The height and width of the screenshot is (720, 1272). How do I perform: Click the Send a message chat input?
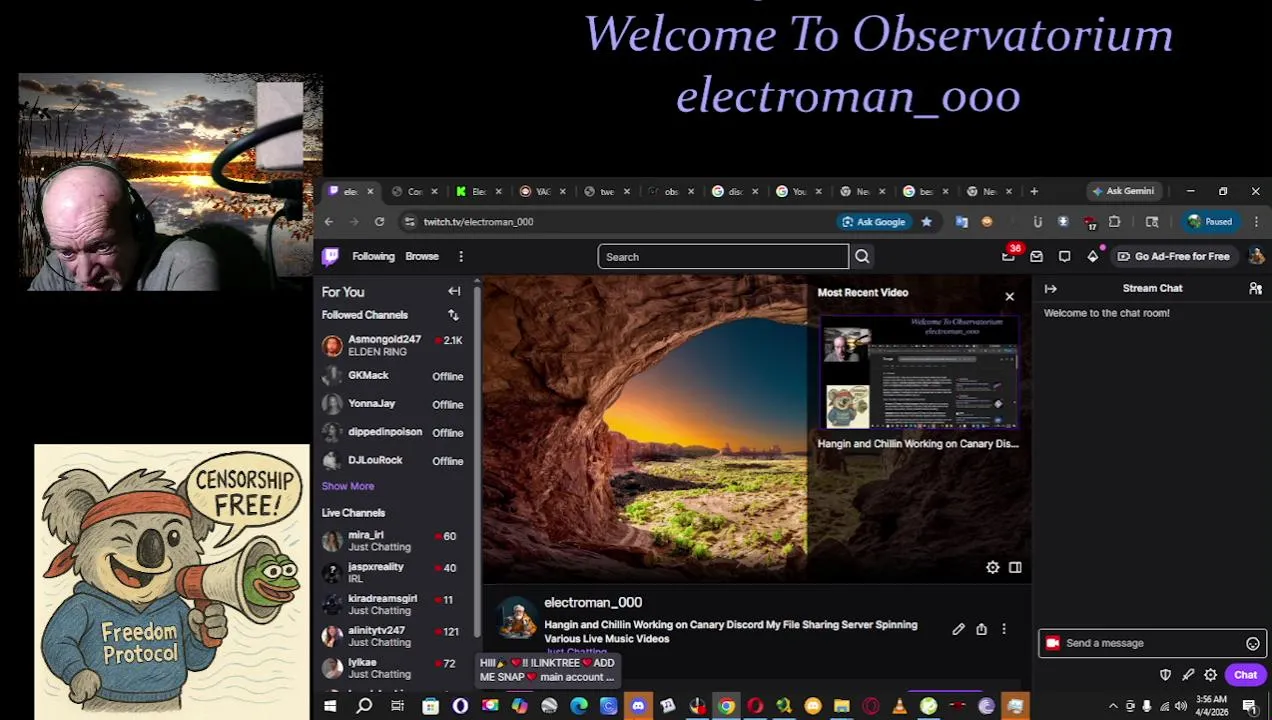click(x=1153, y=644)
